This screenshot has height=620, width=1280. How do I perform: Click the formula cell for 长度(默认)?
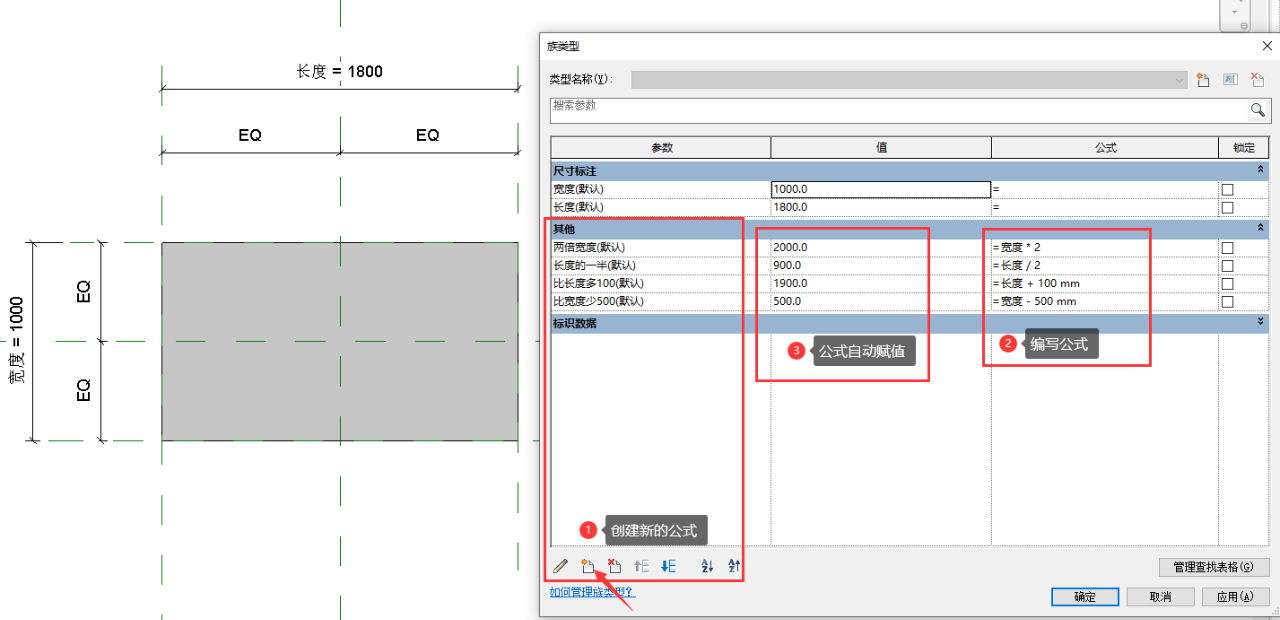pyautogui.click(x=1105, y=207)
